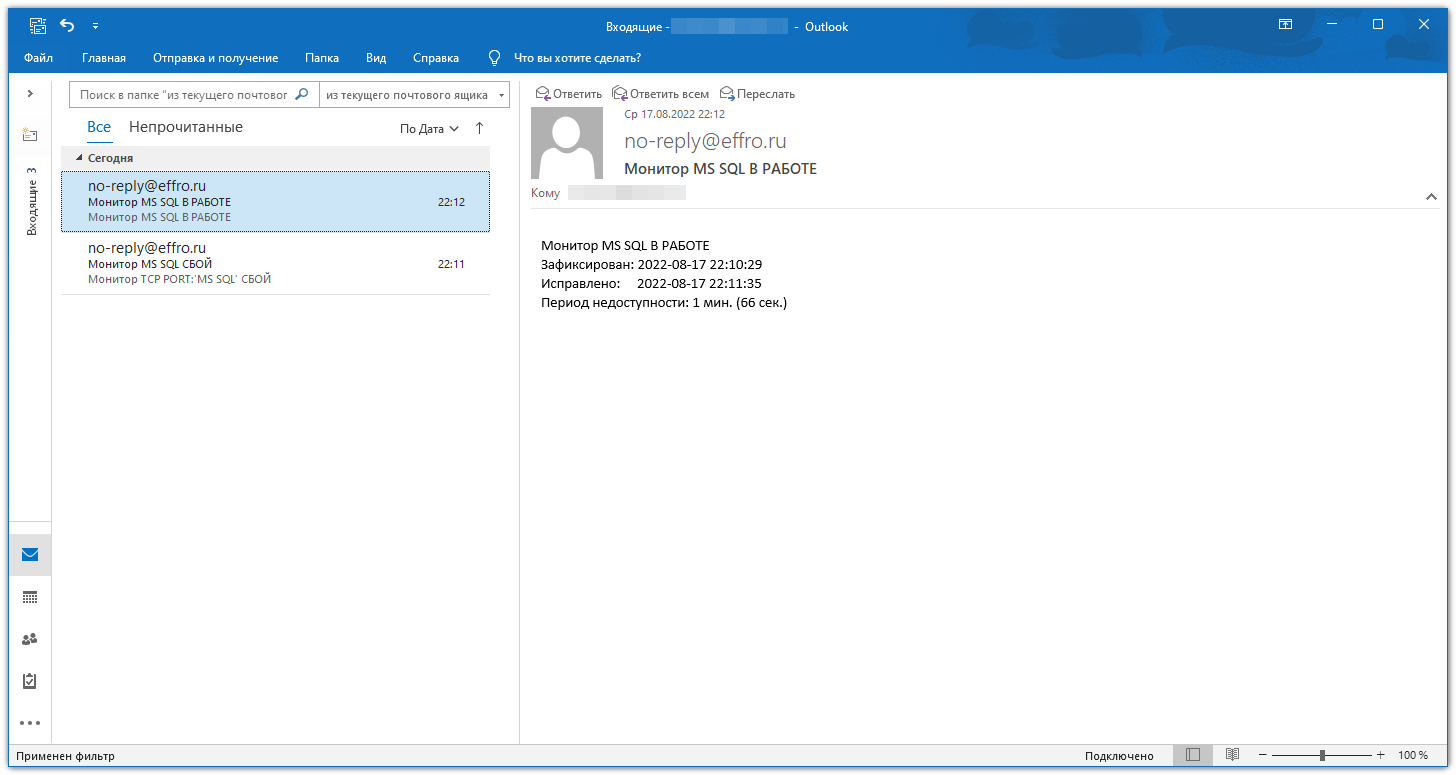Viewport: 1456px width, 775px height.
Task: Open the People view icon
Action: (x=29, y=639)
